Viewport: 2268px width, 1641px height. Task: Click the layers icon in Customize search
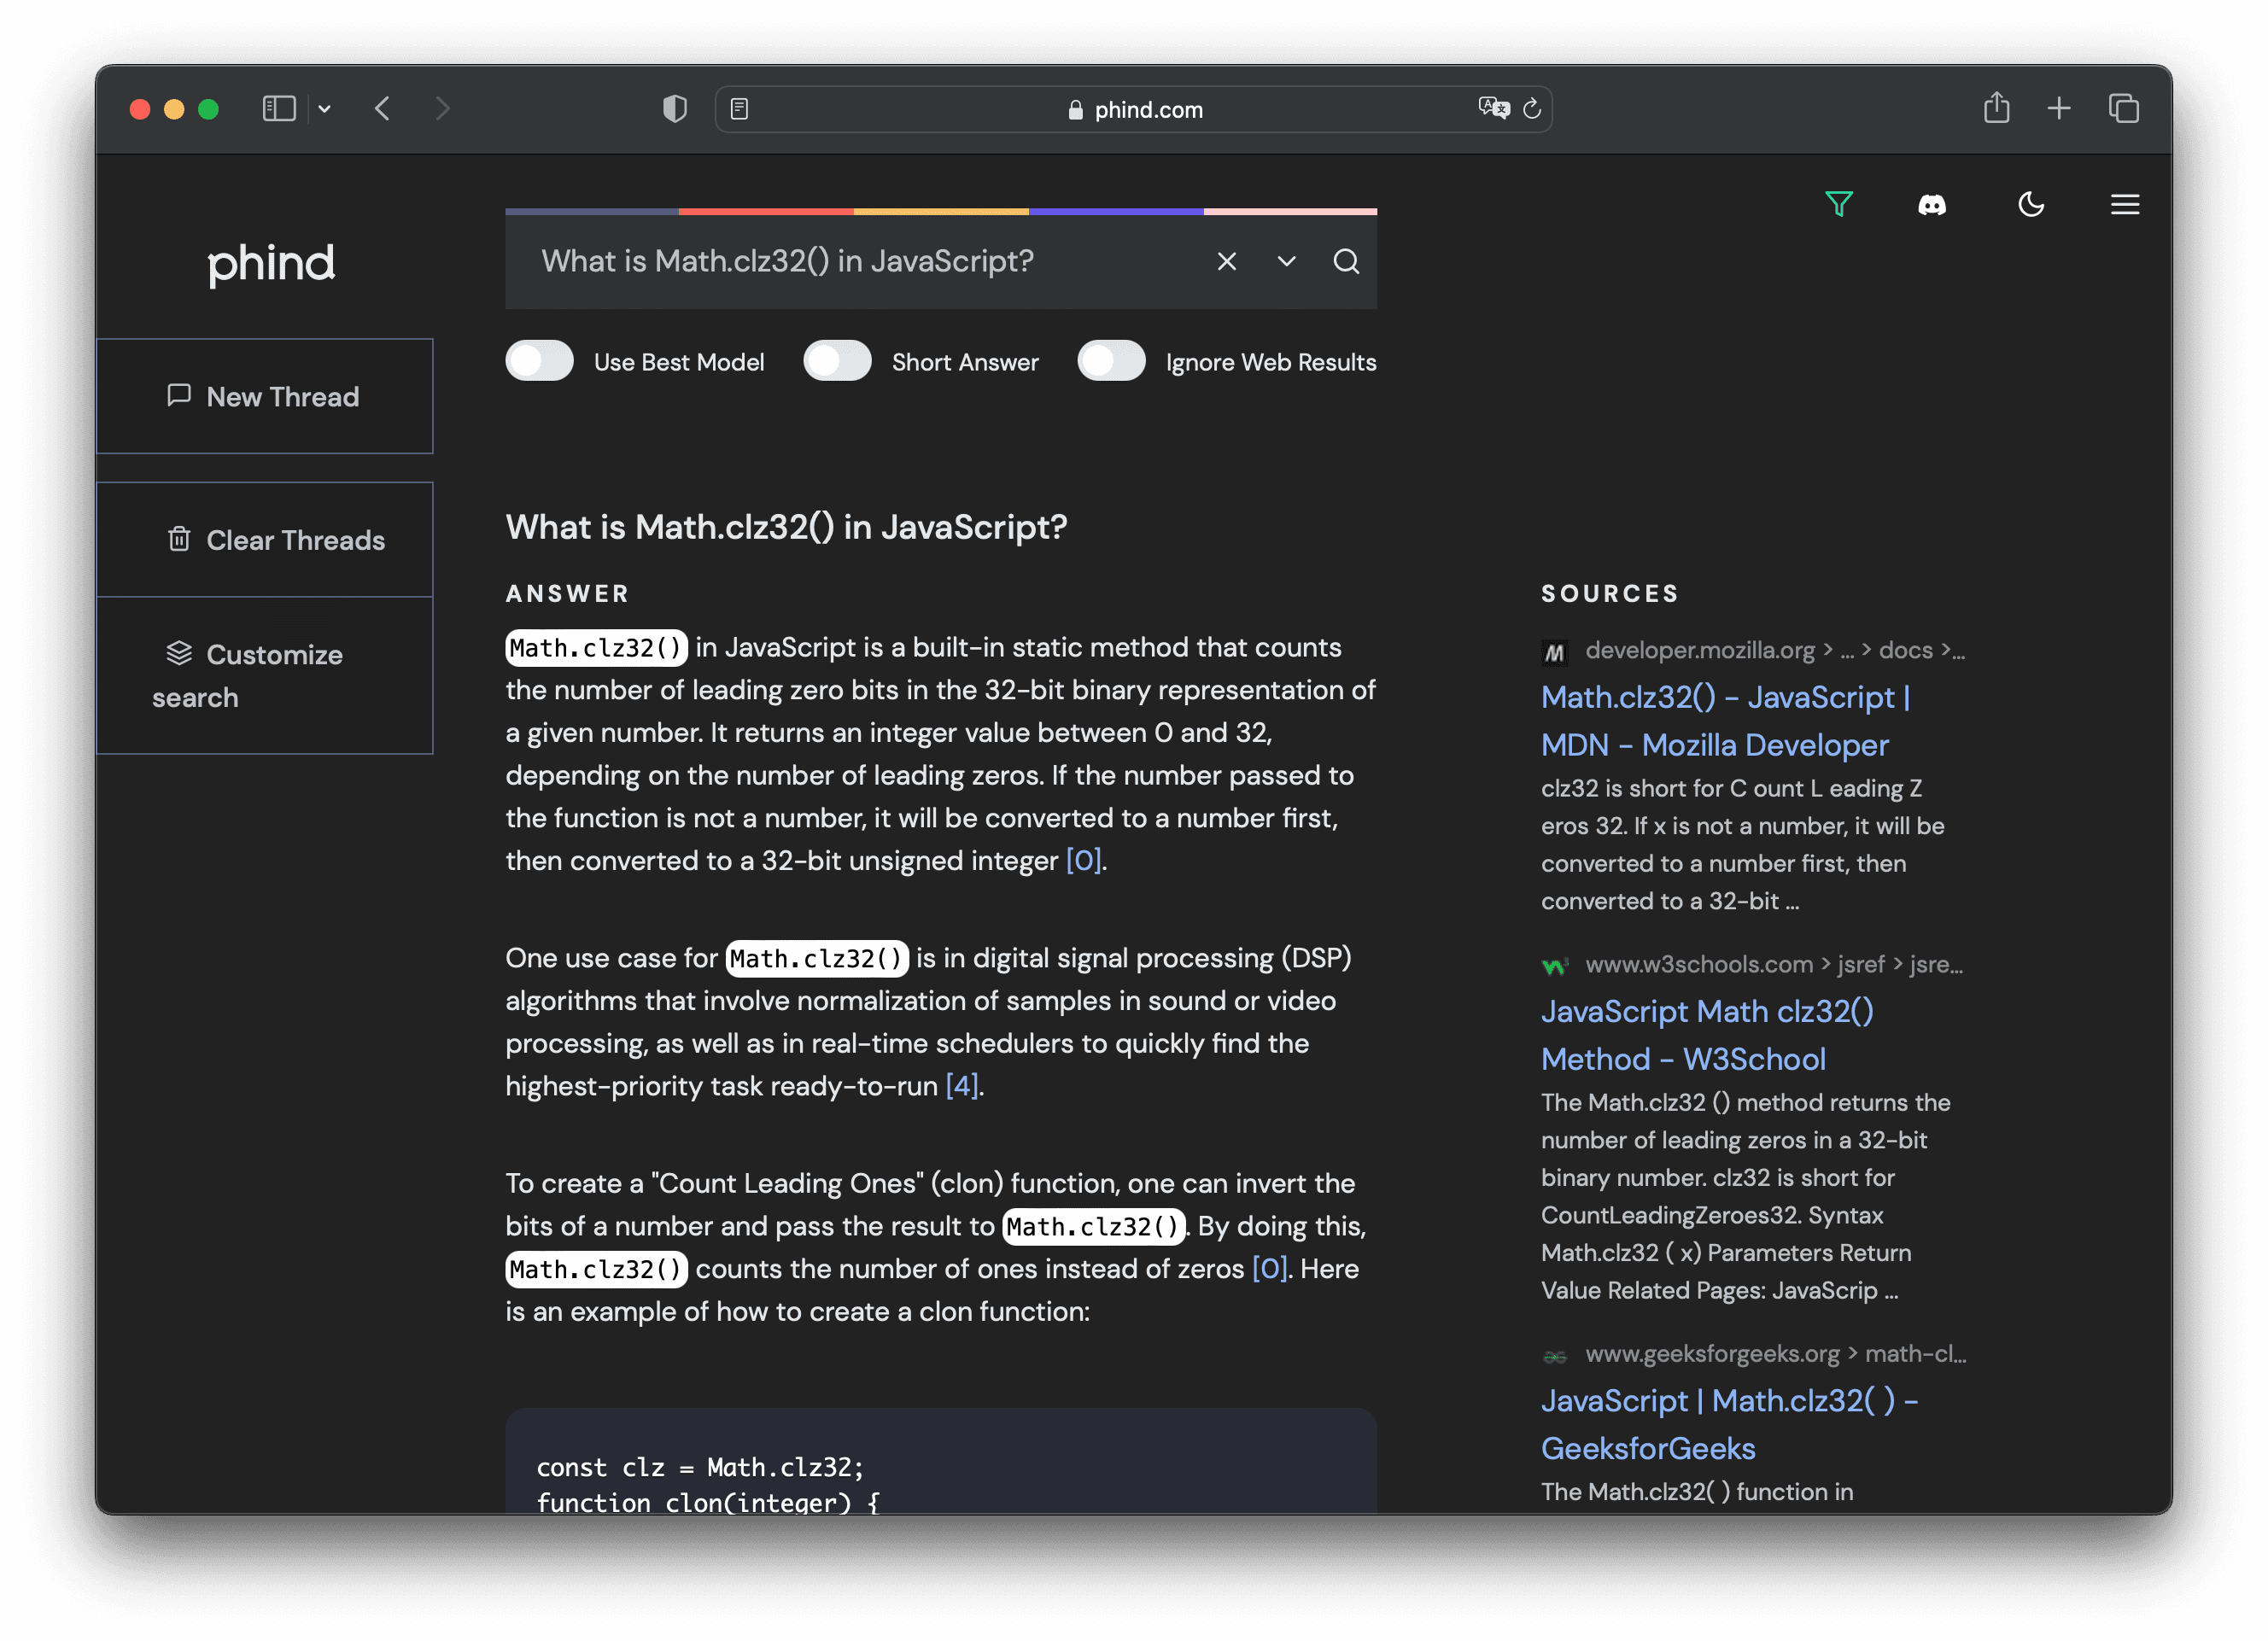(x=179, y=653)
